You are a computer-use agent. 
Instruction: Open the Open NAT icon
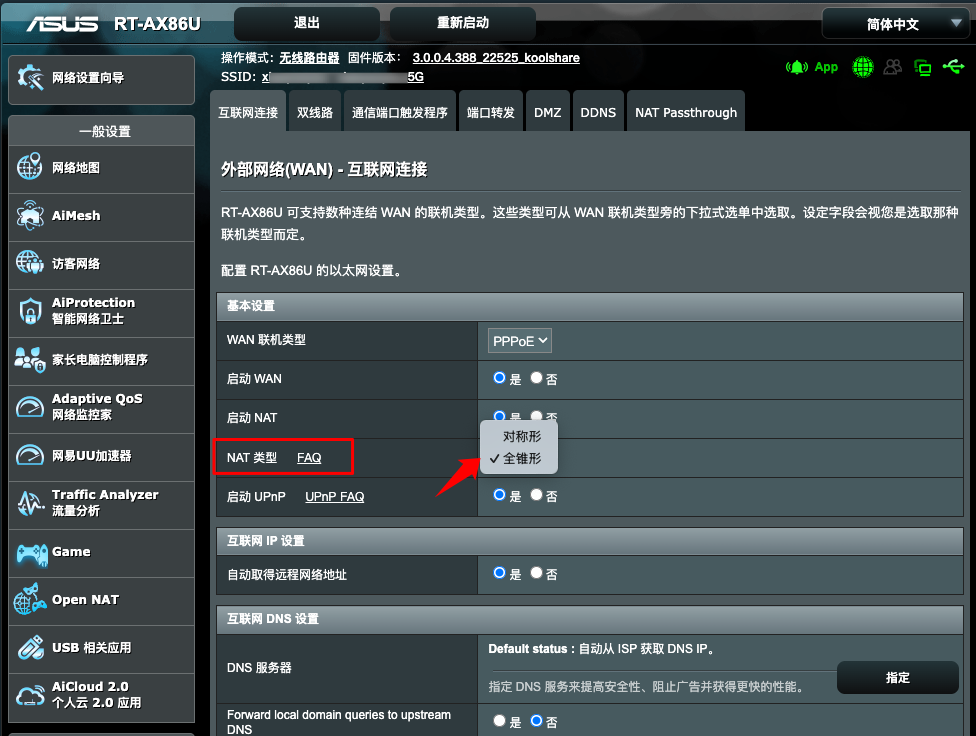pos(30,600)
